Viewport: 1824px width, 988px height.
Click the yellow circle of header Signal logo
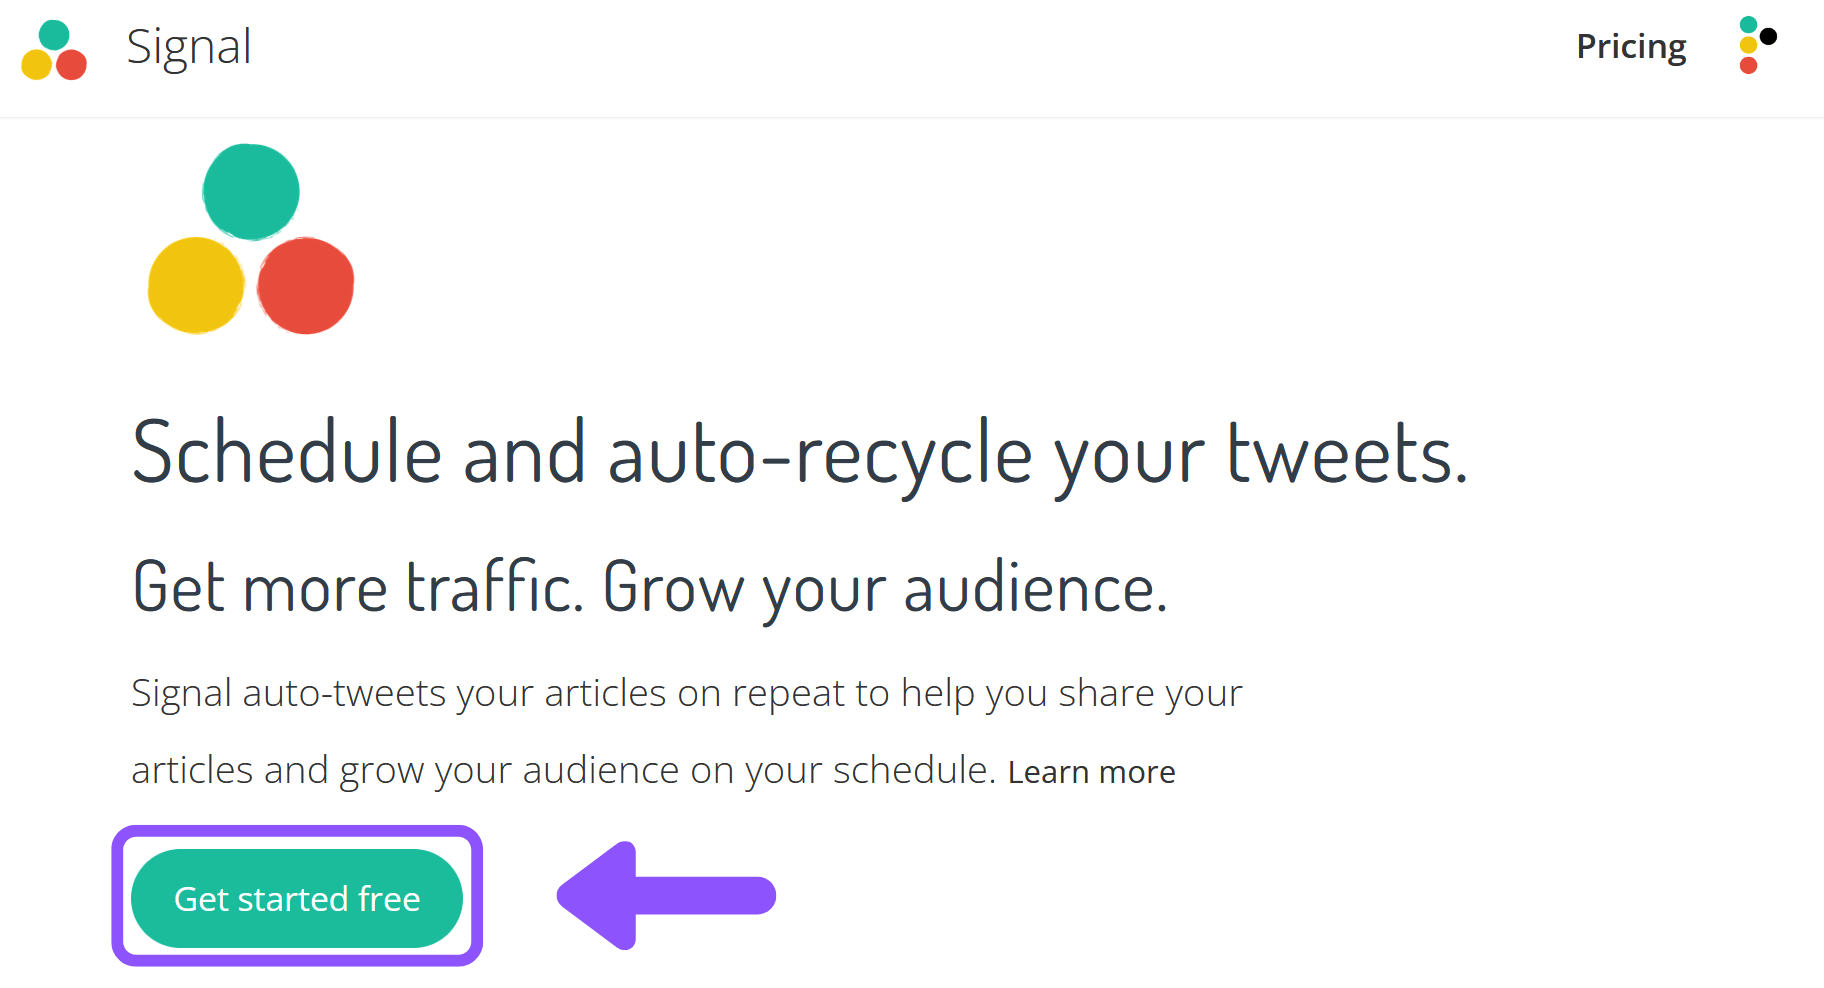pos(37,65)
